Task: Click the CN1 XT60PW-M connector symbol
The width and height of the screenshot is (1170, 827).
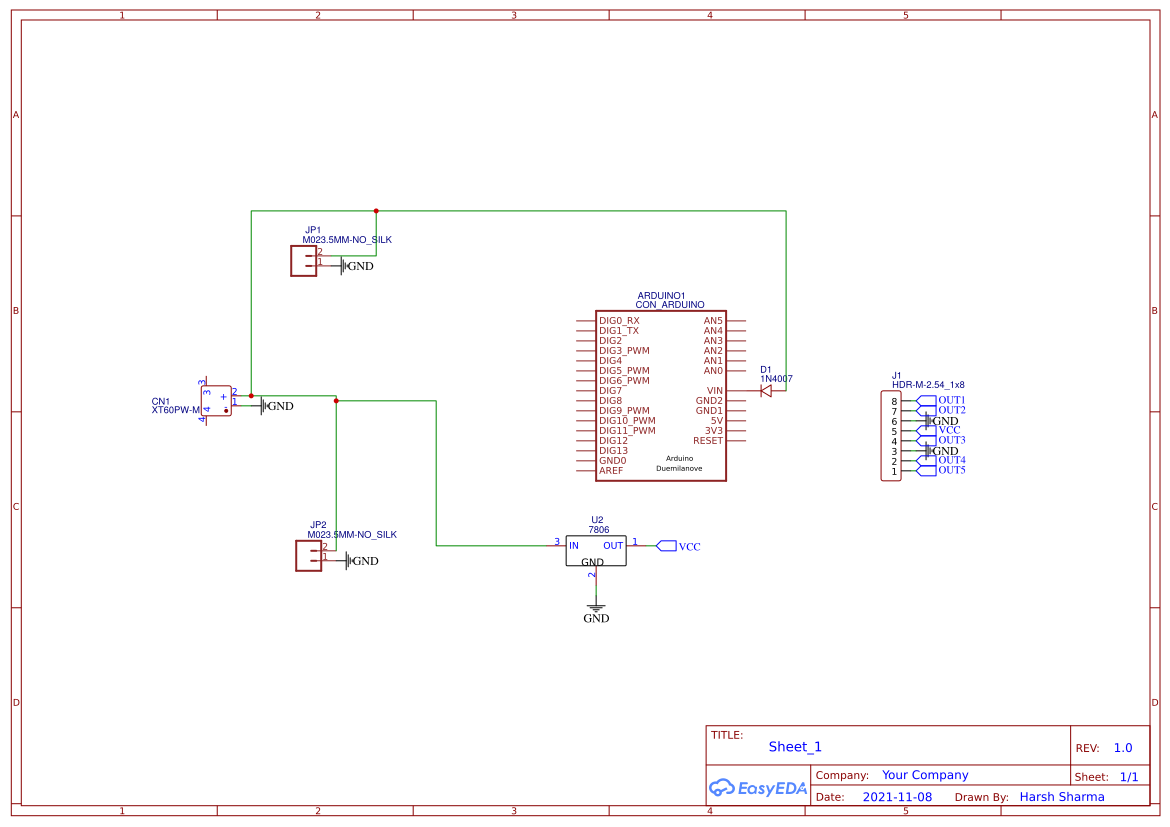Action: (x=216, y=401)
